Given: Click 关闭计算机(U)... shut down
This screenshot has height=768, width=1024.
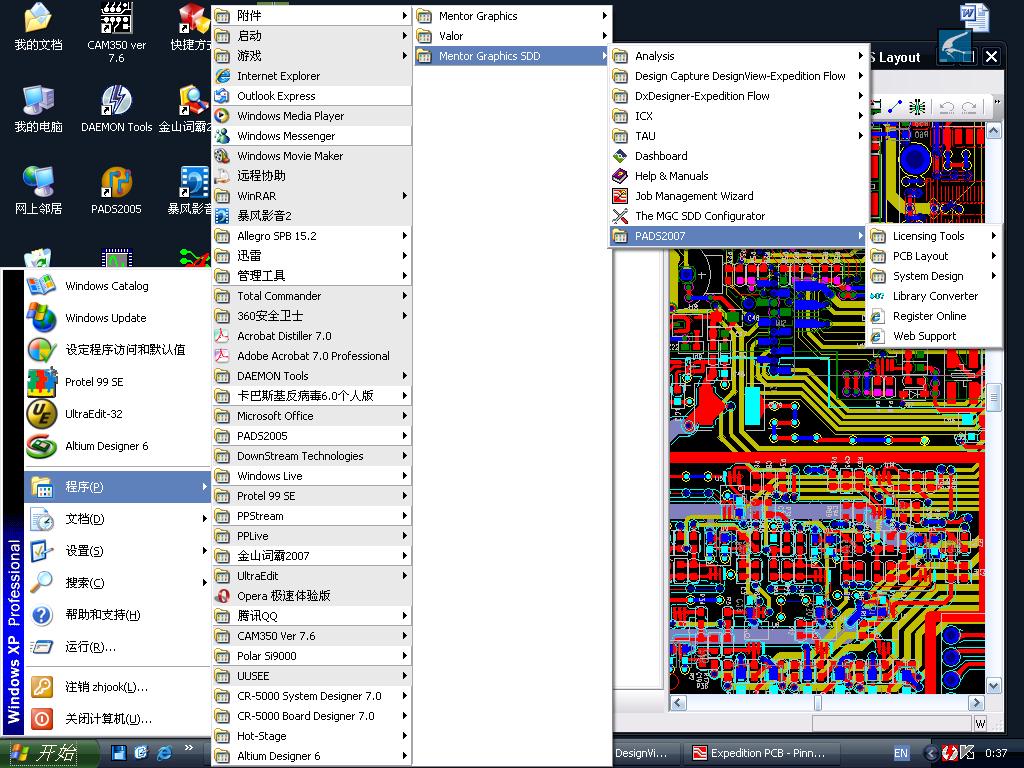Looking at the screenshot, I should coord(117,719).
